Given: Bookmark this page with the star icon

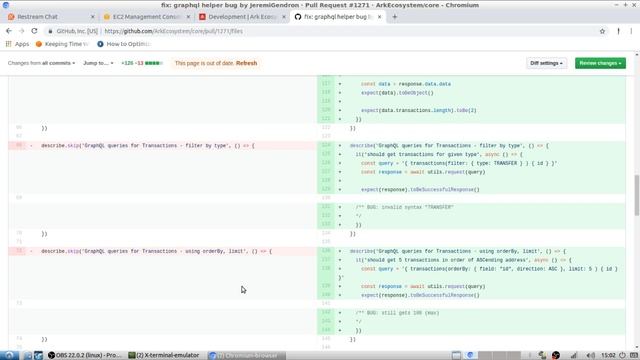Looking at the screenshot, I should tap(602, 31).
